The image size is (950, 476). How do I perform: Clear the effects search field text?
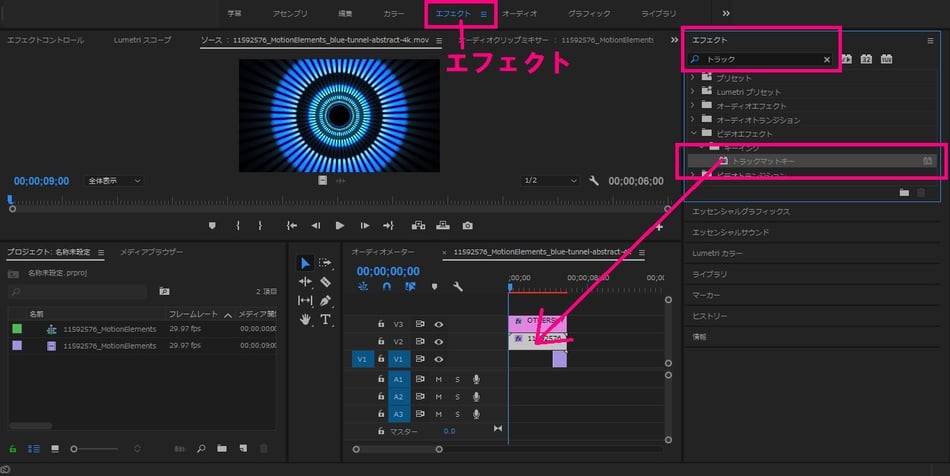tap(826, 60)
